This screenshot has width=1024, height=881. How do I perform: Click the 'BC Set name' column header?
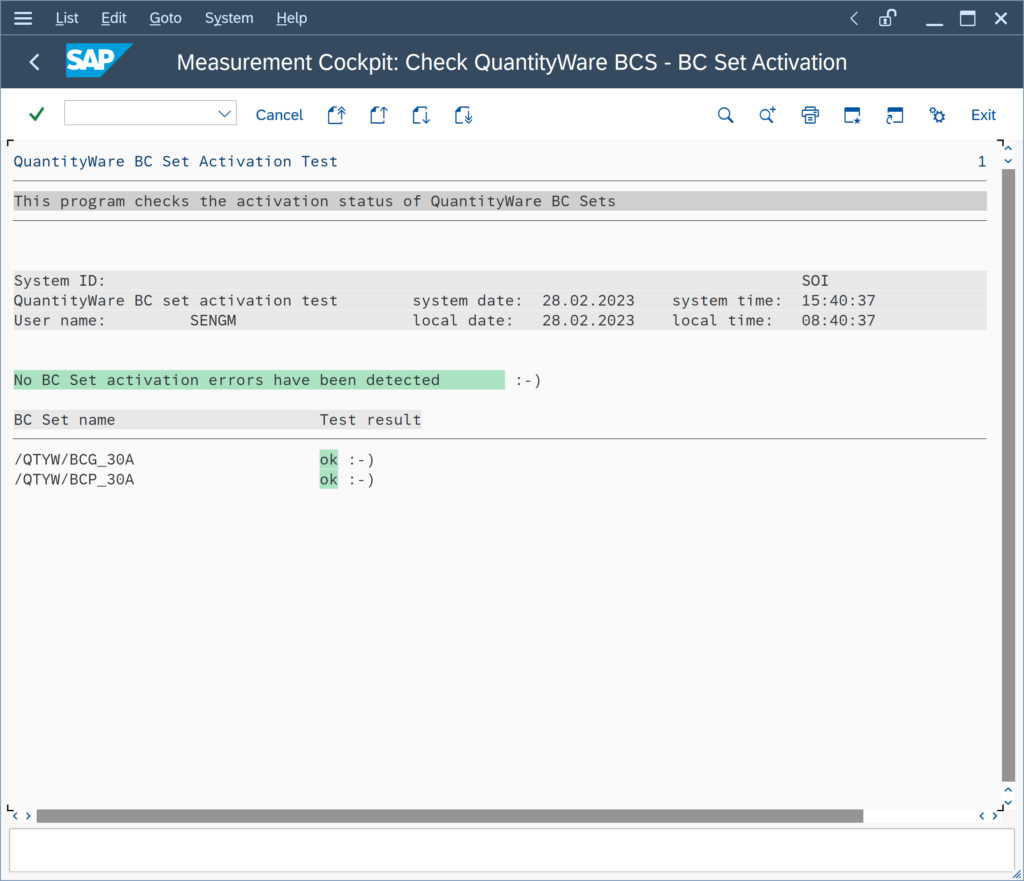pos(65,420)
